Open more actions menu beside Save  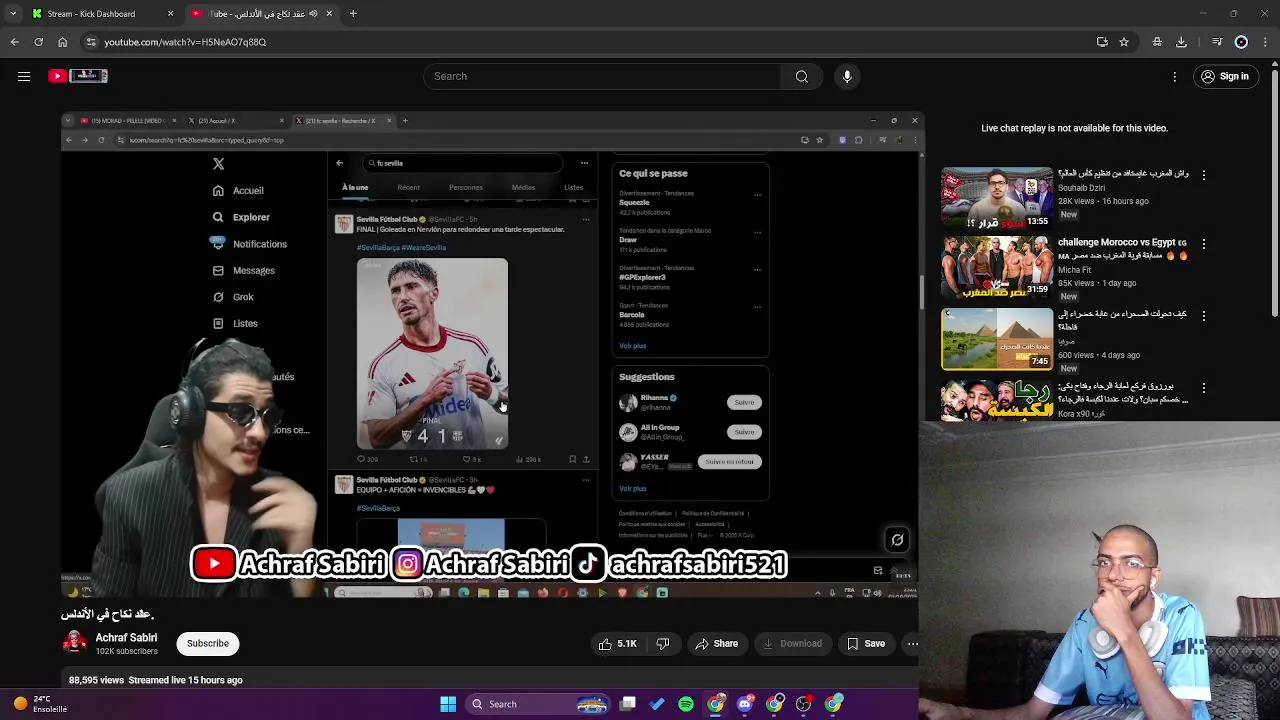click(913, 644)
